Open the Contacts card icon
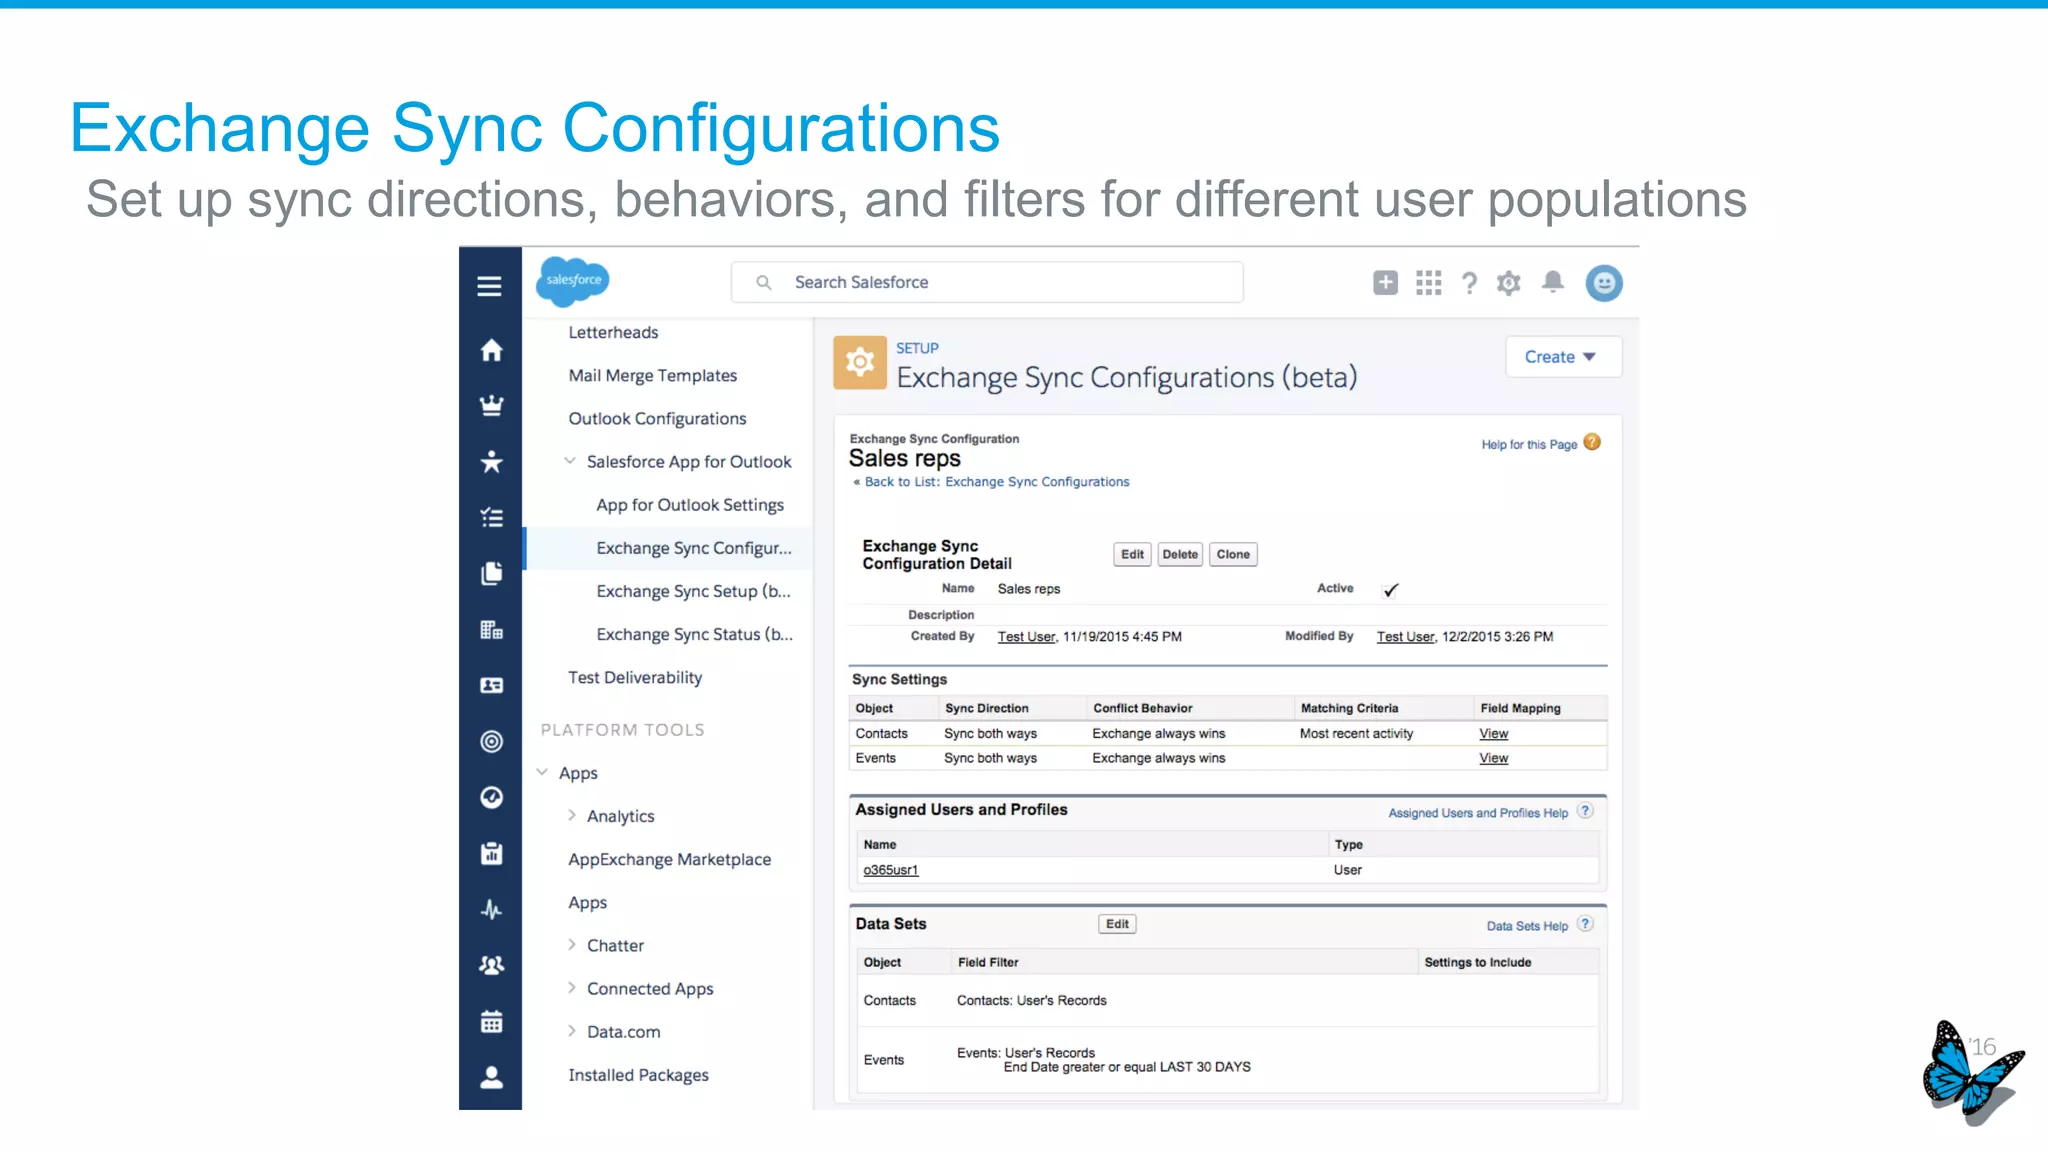2048x1152 pixels. [491, 685]
